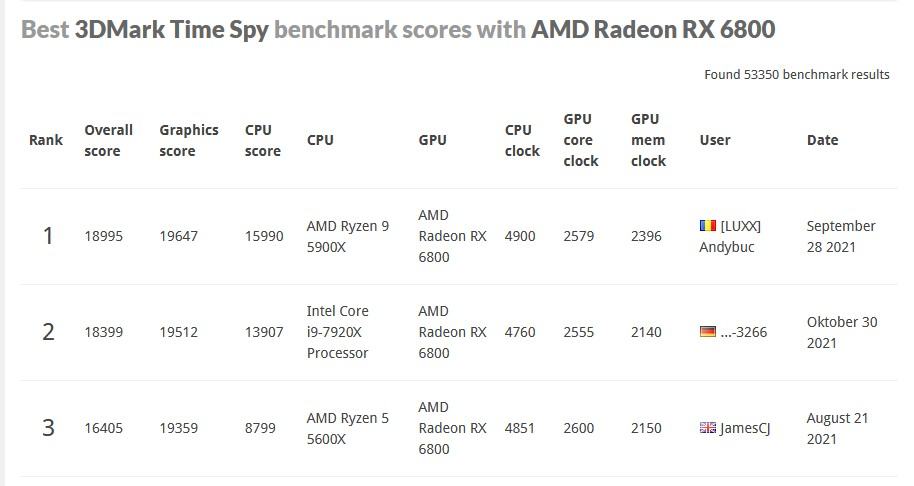Click the Rank column header
The width and height of the screenshot is (914, 486).
tap(46, 140)
